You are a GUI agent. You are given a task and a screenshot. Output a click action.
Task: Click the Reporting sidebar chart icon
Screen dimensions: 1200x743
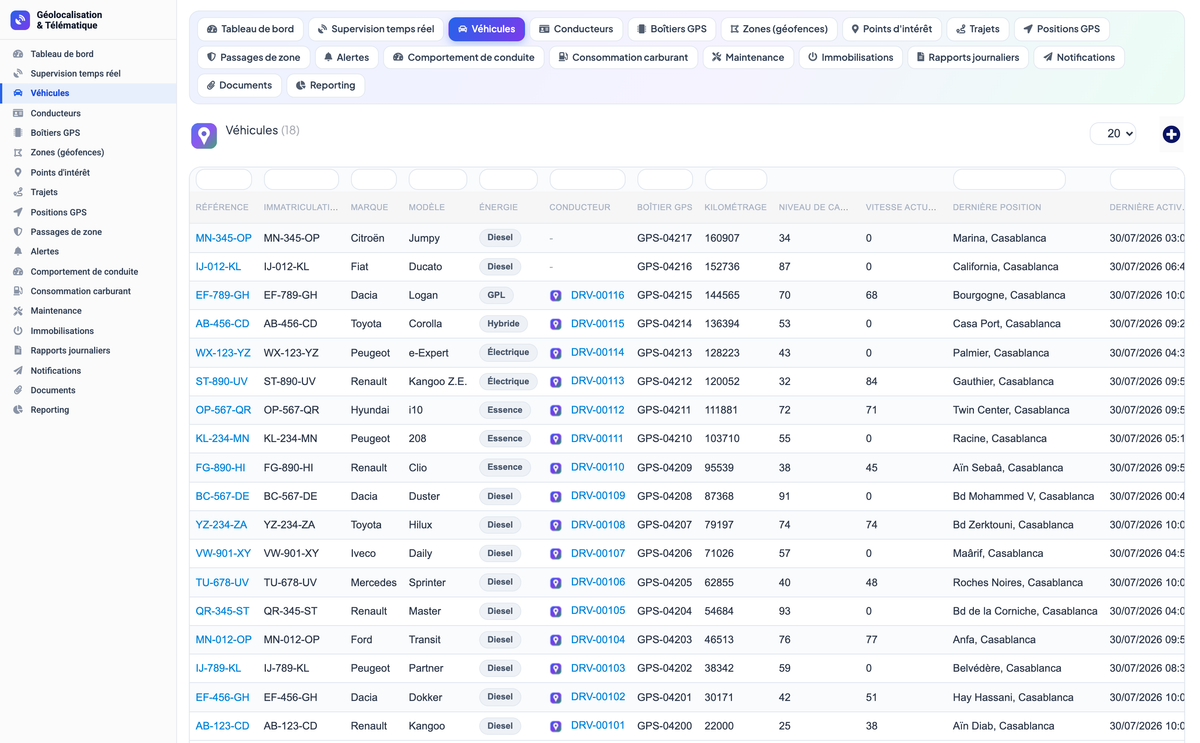point(18,410)
